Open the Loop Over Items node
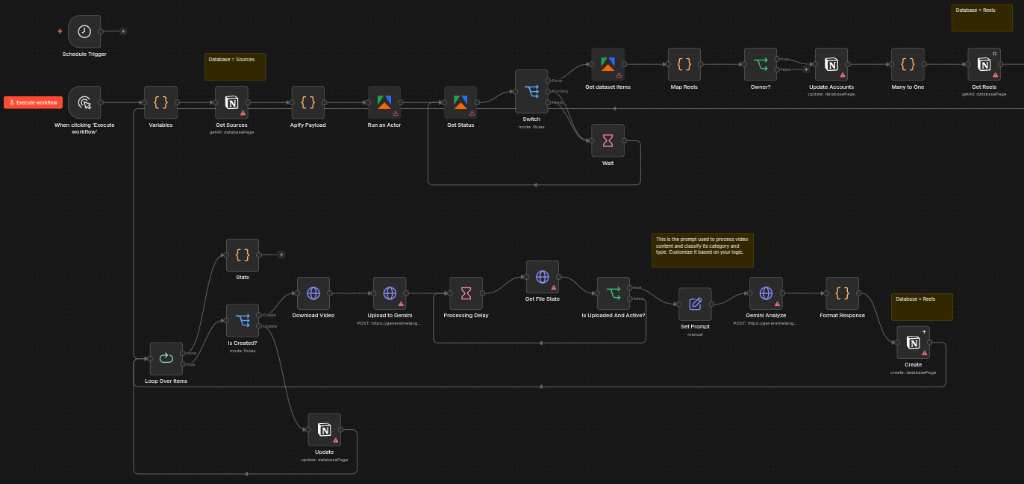The height and width of the screenshot is (484, 1024). (166, 358)
